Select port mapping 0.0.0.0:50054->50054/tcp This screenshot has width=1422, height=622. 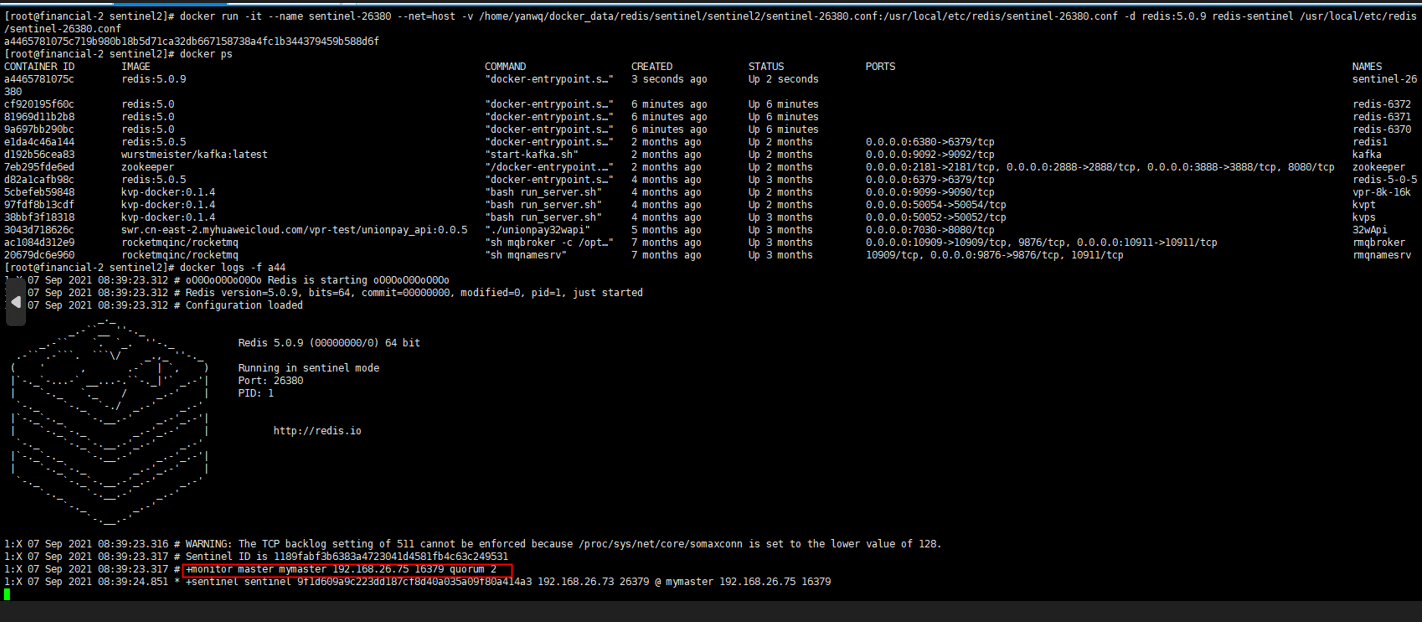click(936, 205)
